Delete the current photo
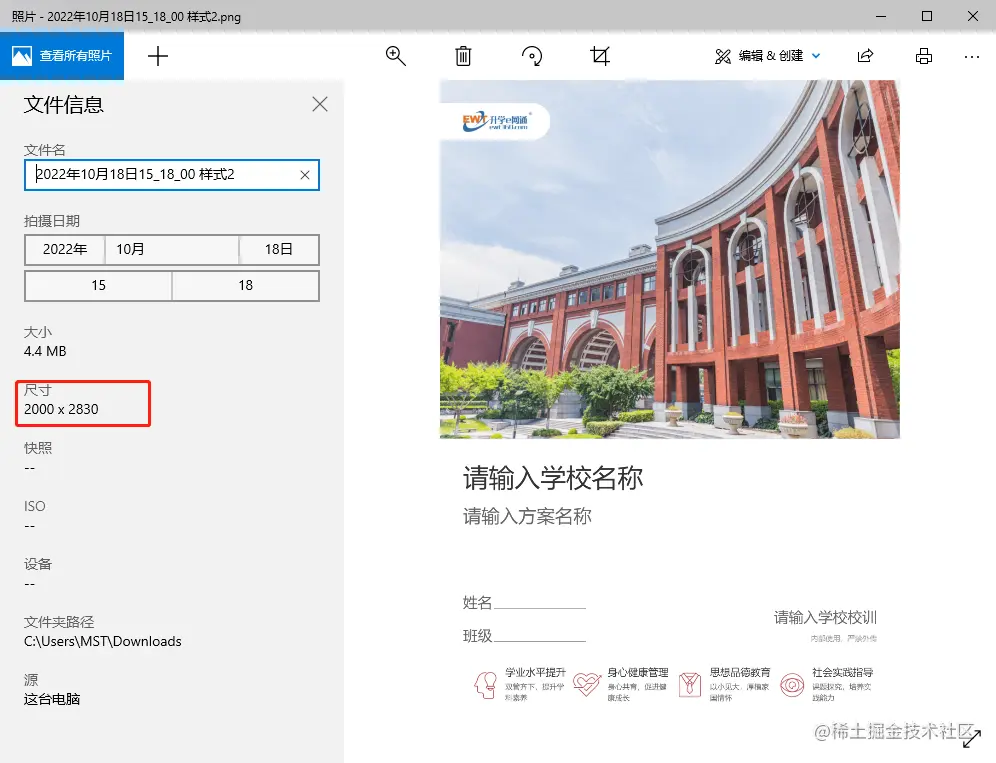The image size is (996, 763). pyautogui.click(x=463, y=56)
